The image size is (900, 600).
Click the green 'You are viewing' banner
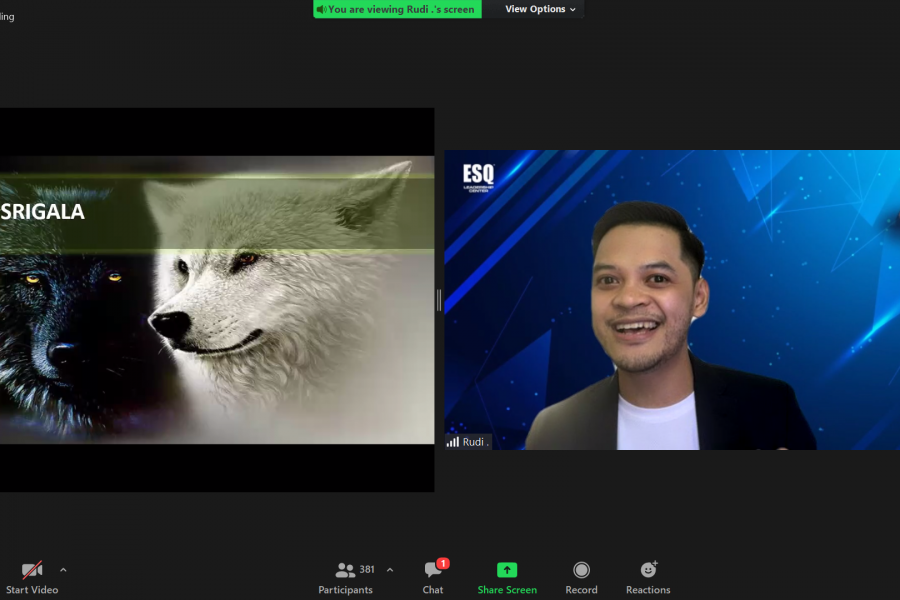coord(400,9)
